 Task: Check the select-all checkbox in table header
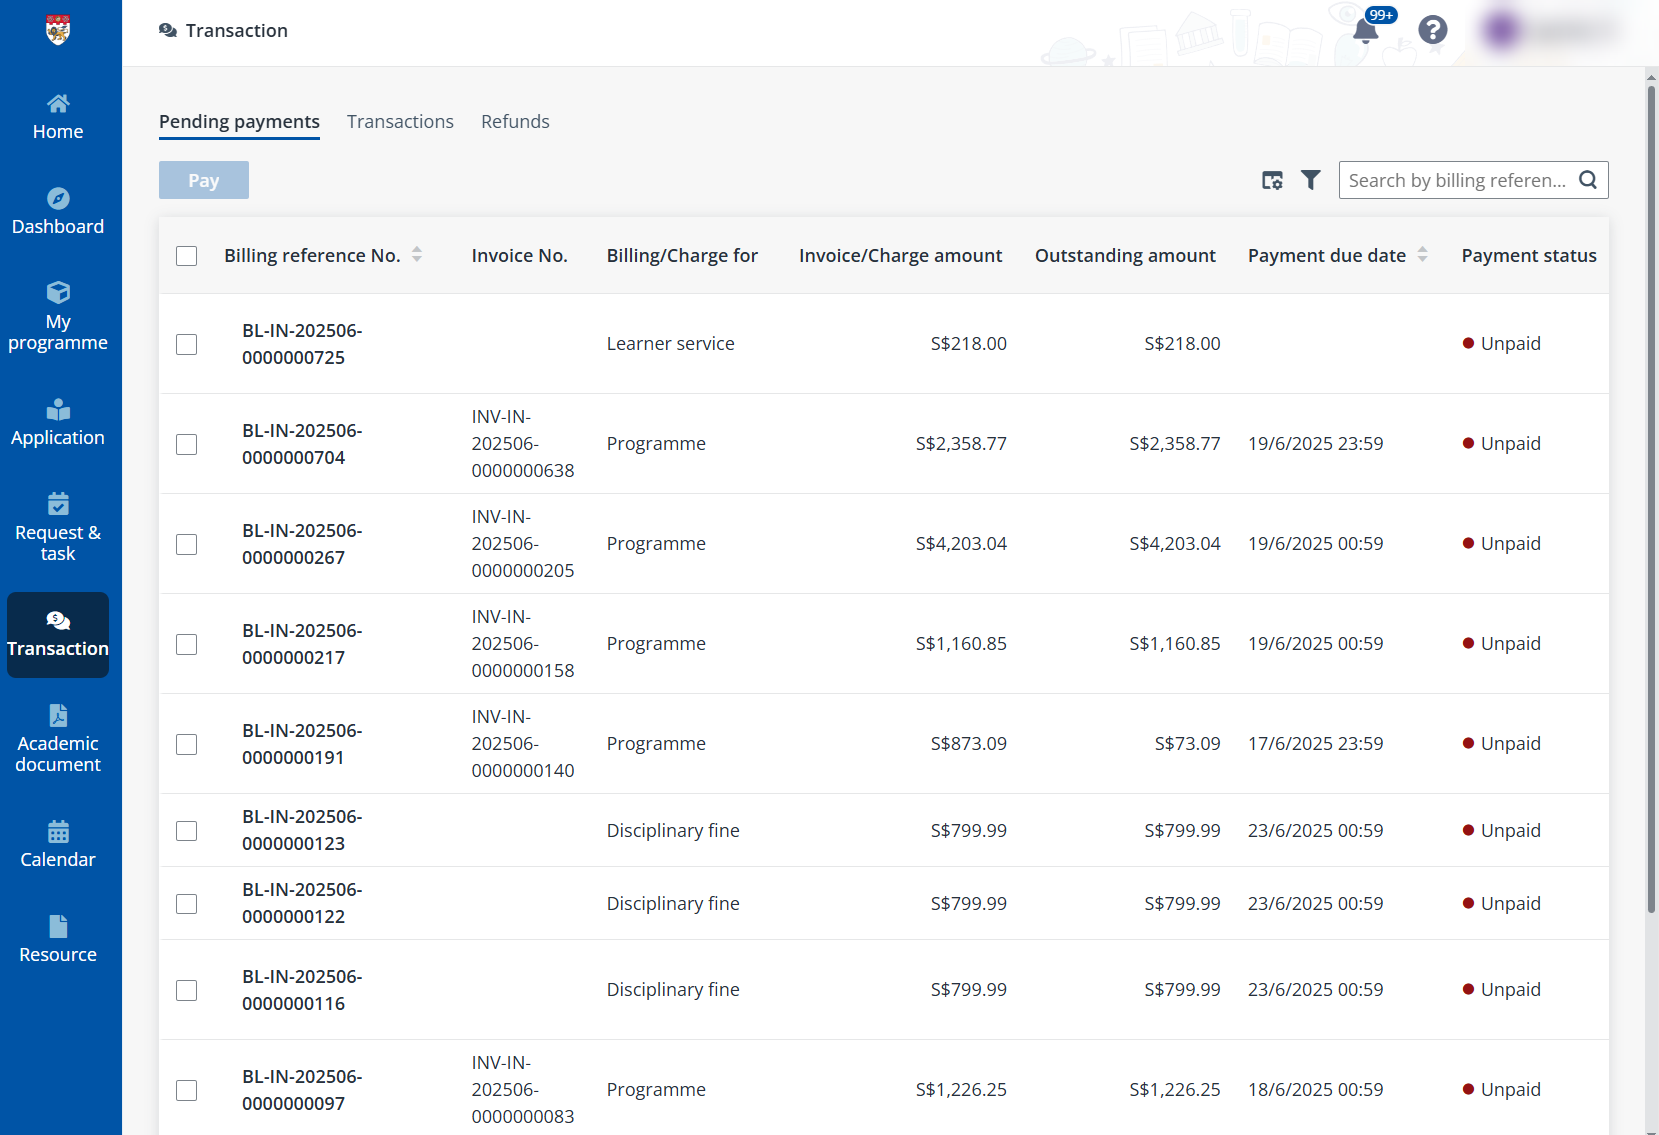[x=186, y=256]
